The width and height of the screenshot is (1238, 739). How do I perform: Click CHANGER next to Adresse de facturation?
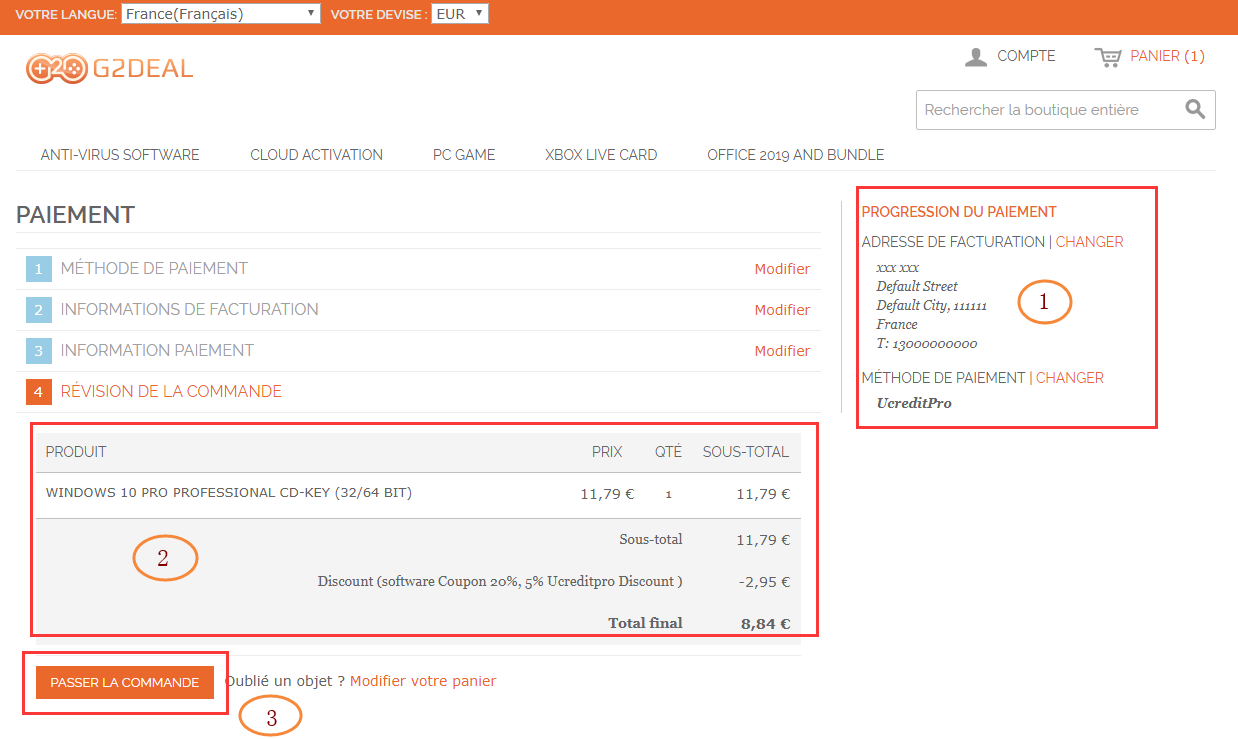coord(1090,242)
